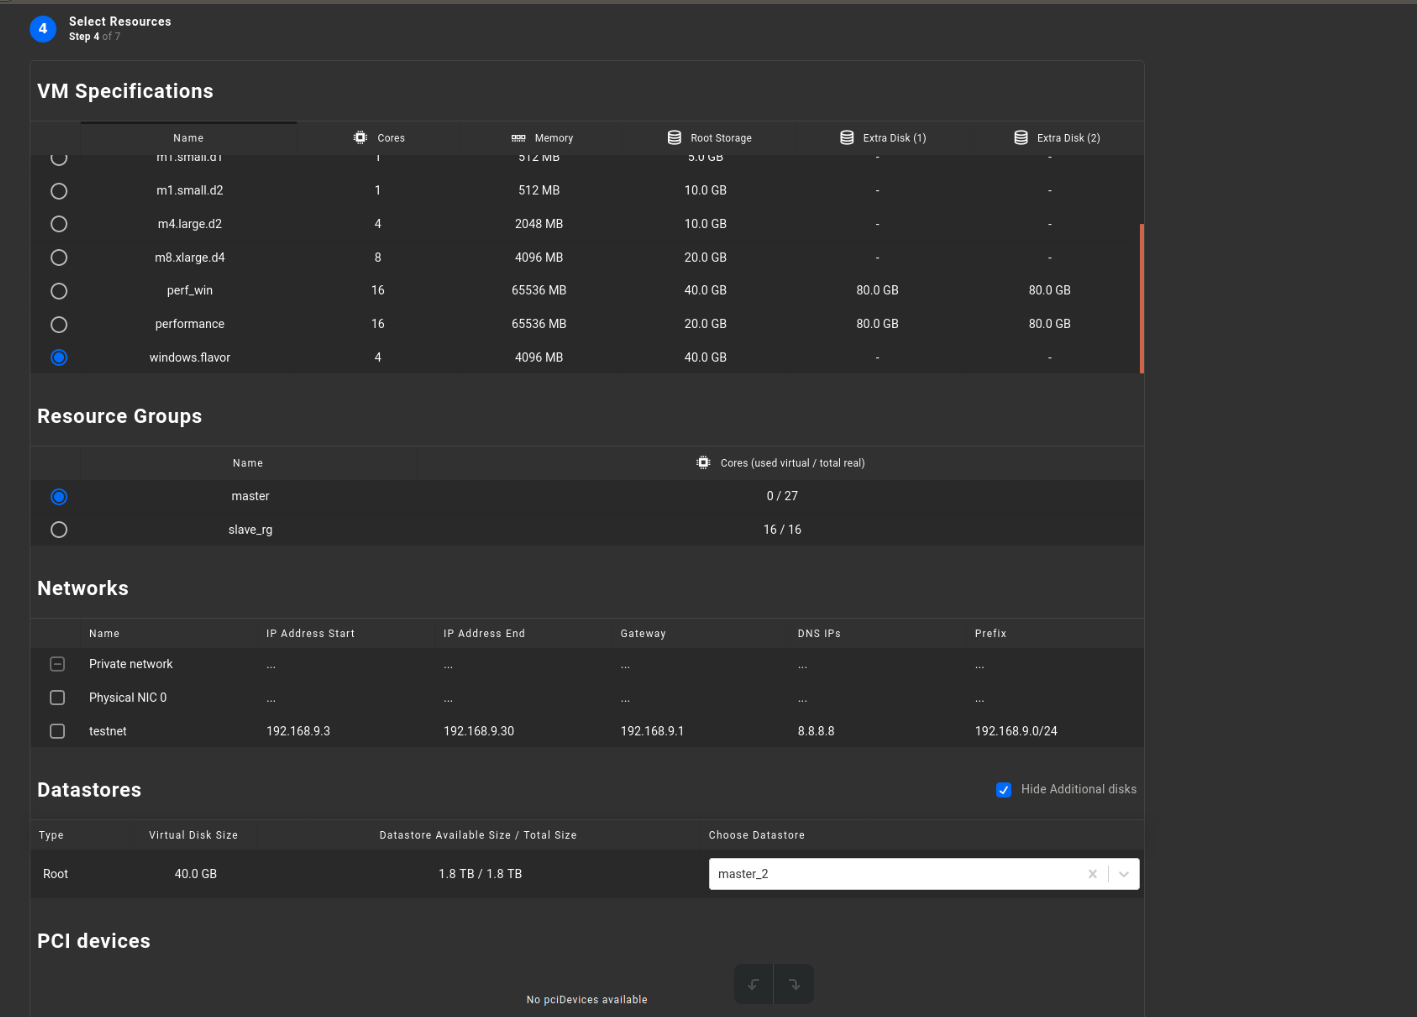Click the Root Storage column header label
The image size is (1417, 1017).
721,138
